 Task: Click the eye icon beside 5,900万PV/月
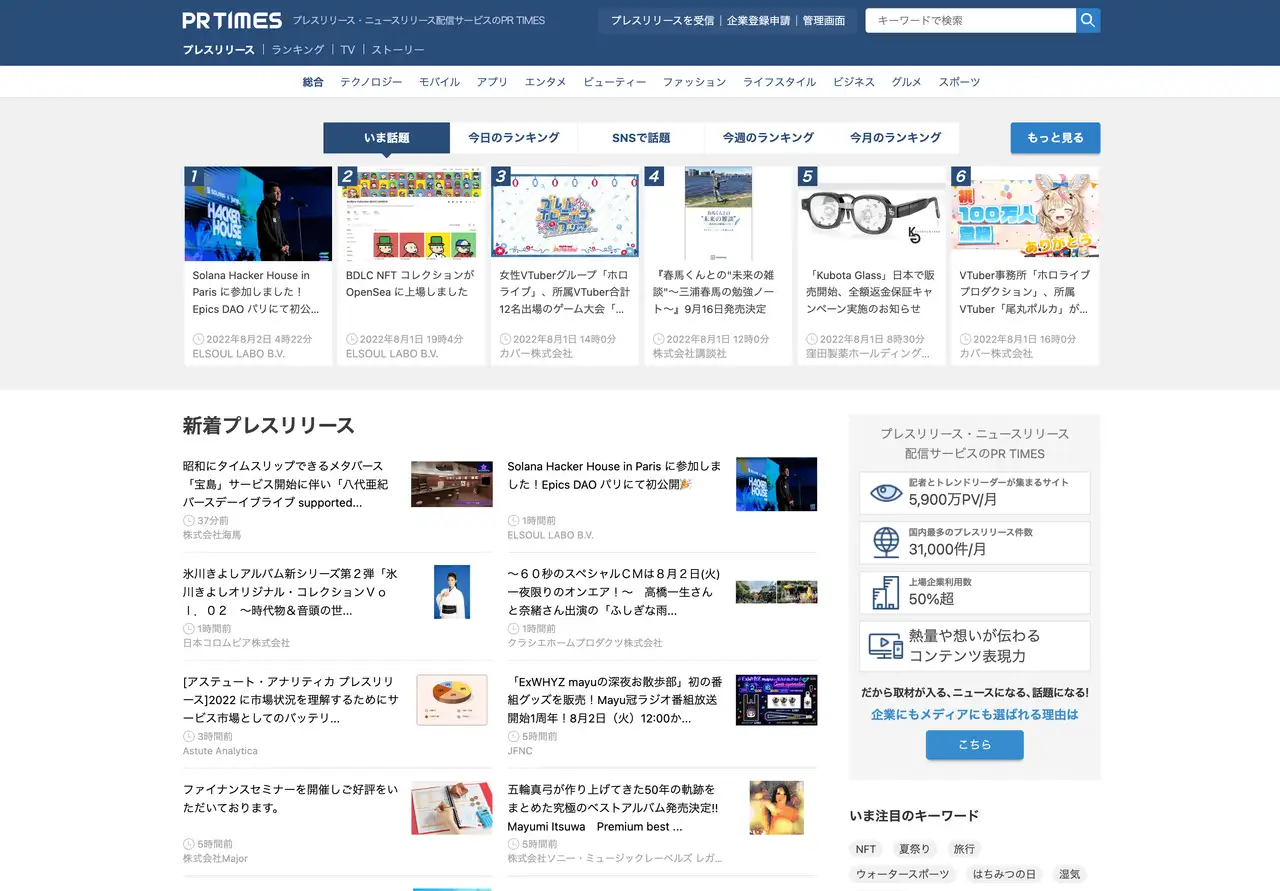tap(885, 493)
